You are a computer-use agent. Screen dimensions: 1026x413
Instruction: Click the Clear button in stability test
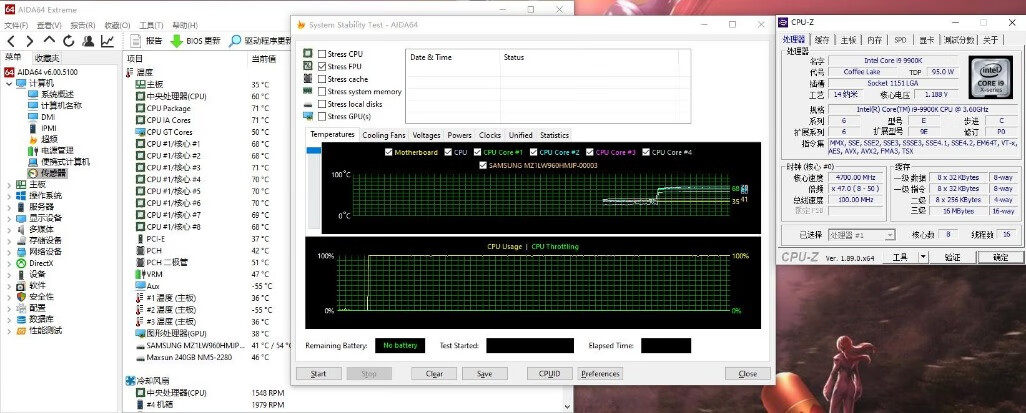(x=434, y=374)
